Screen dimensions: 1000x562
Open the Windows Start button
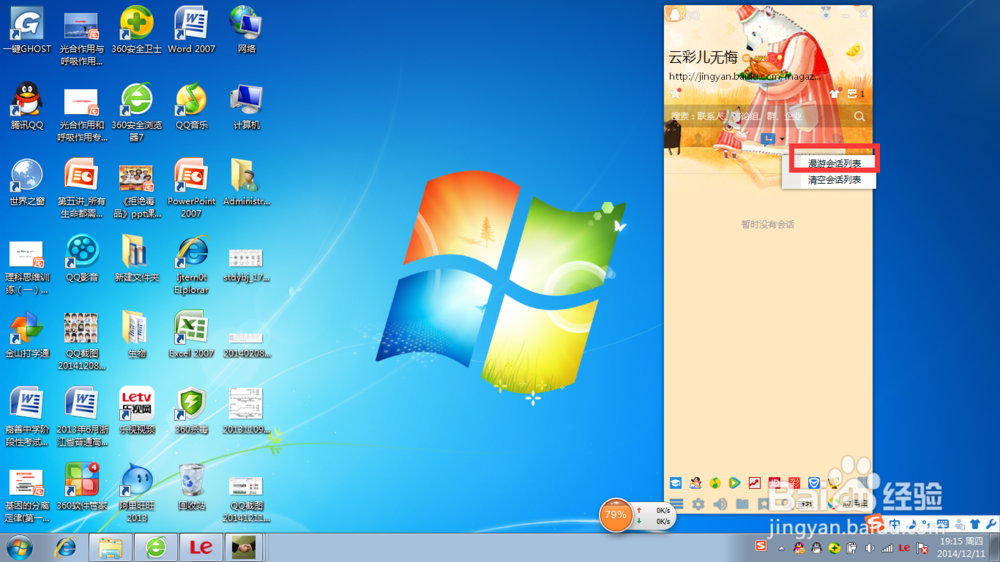point(20,547)
